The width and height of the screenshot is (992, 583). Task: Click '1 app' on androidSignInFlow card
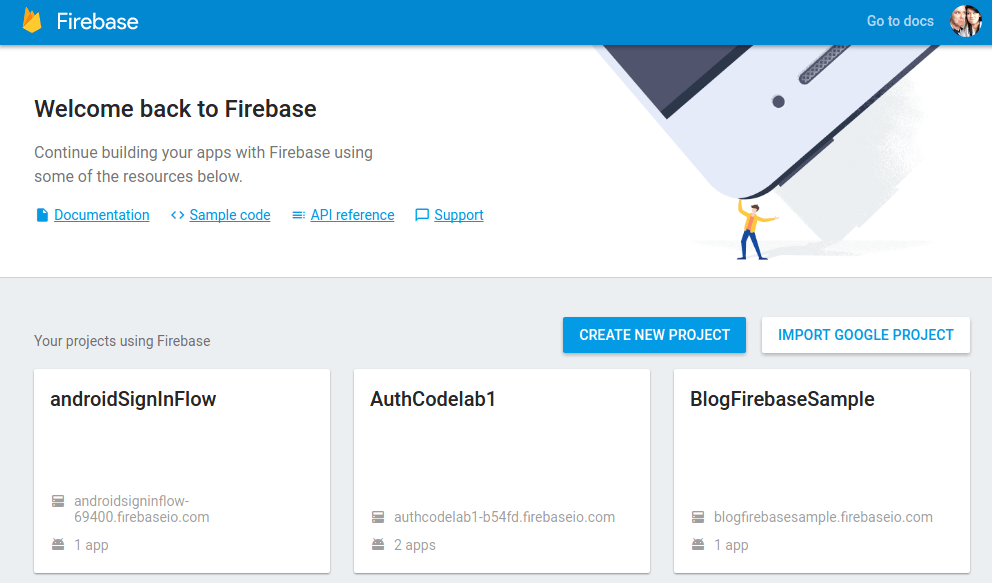point(91,545)
